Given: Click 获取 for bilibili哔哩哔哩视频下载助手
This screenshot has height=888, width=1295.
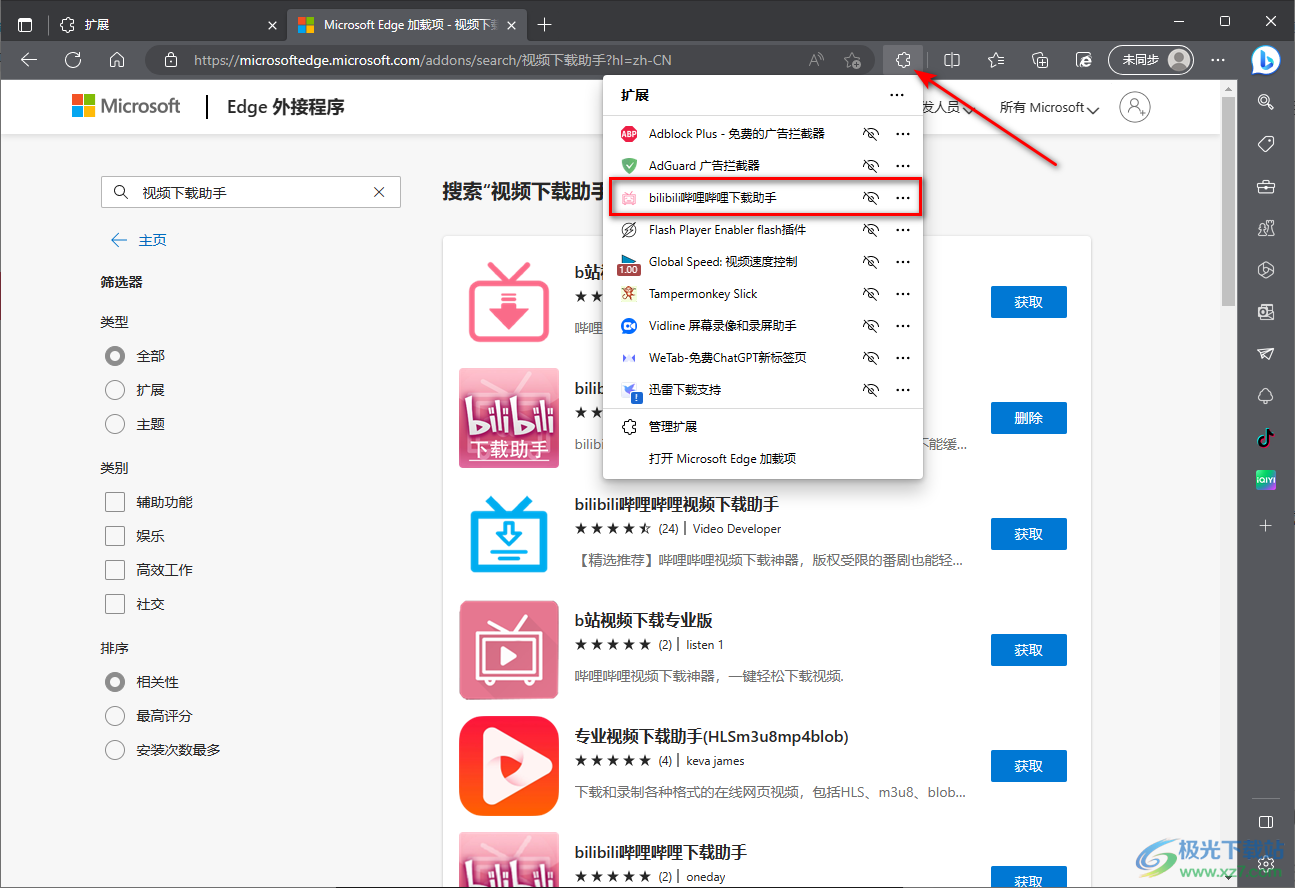Looking at the screenshot, I should 1028,534.
